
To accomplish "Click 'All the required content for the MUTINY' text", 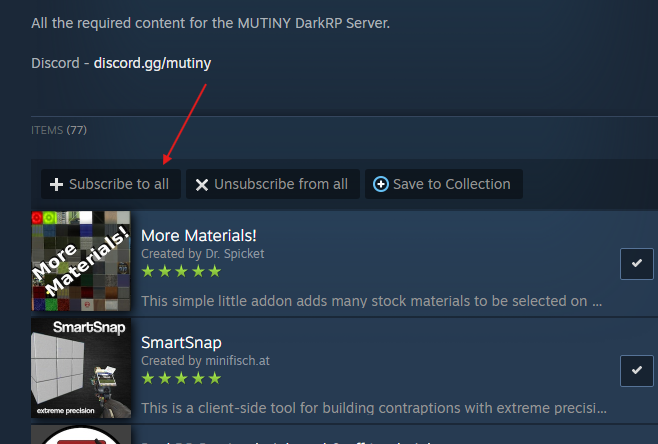I will click(161, 23).
